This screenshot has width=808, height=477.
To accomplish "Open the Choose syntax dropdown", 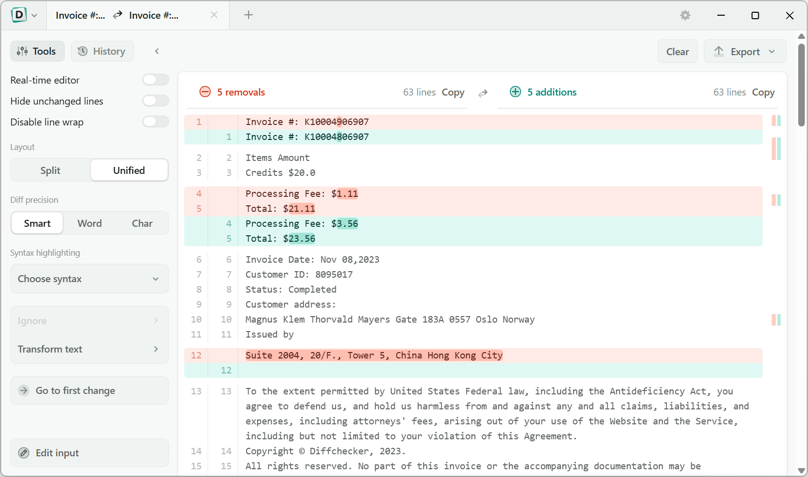I will 89,279.
